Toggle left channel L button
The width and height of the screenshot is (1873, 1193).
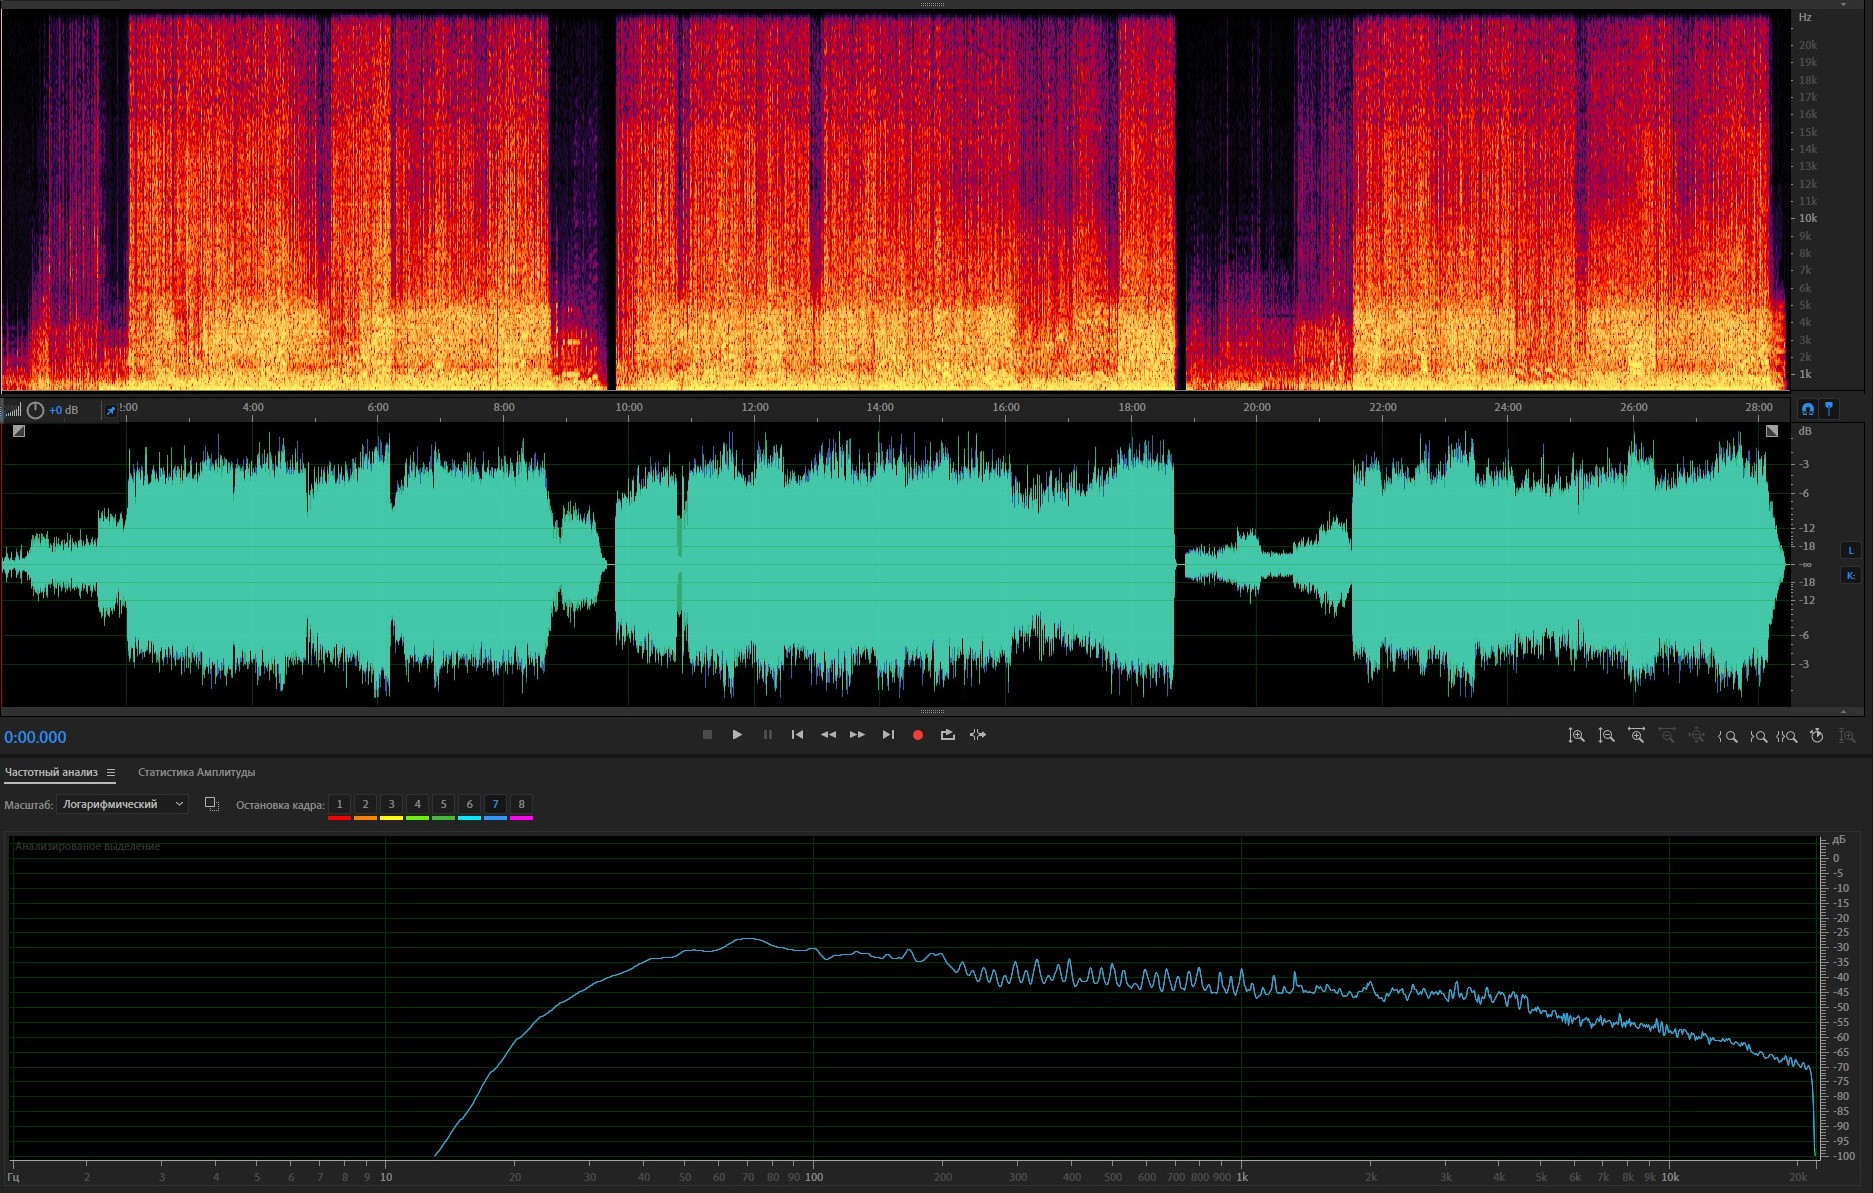(1850, 550)
